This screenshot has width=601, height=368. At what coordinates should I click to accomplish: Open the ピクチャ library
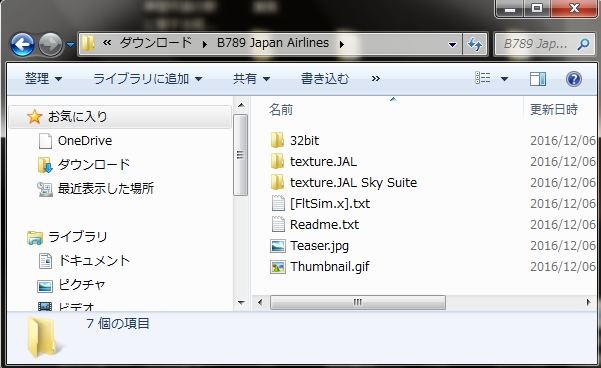82,285
